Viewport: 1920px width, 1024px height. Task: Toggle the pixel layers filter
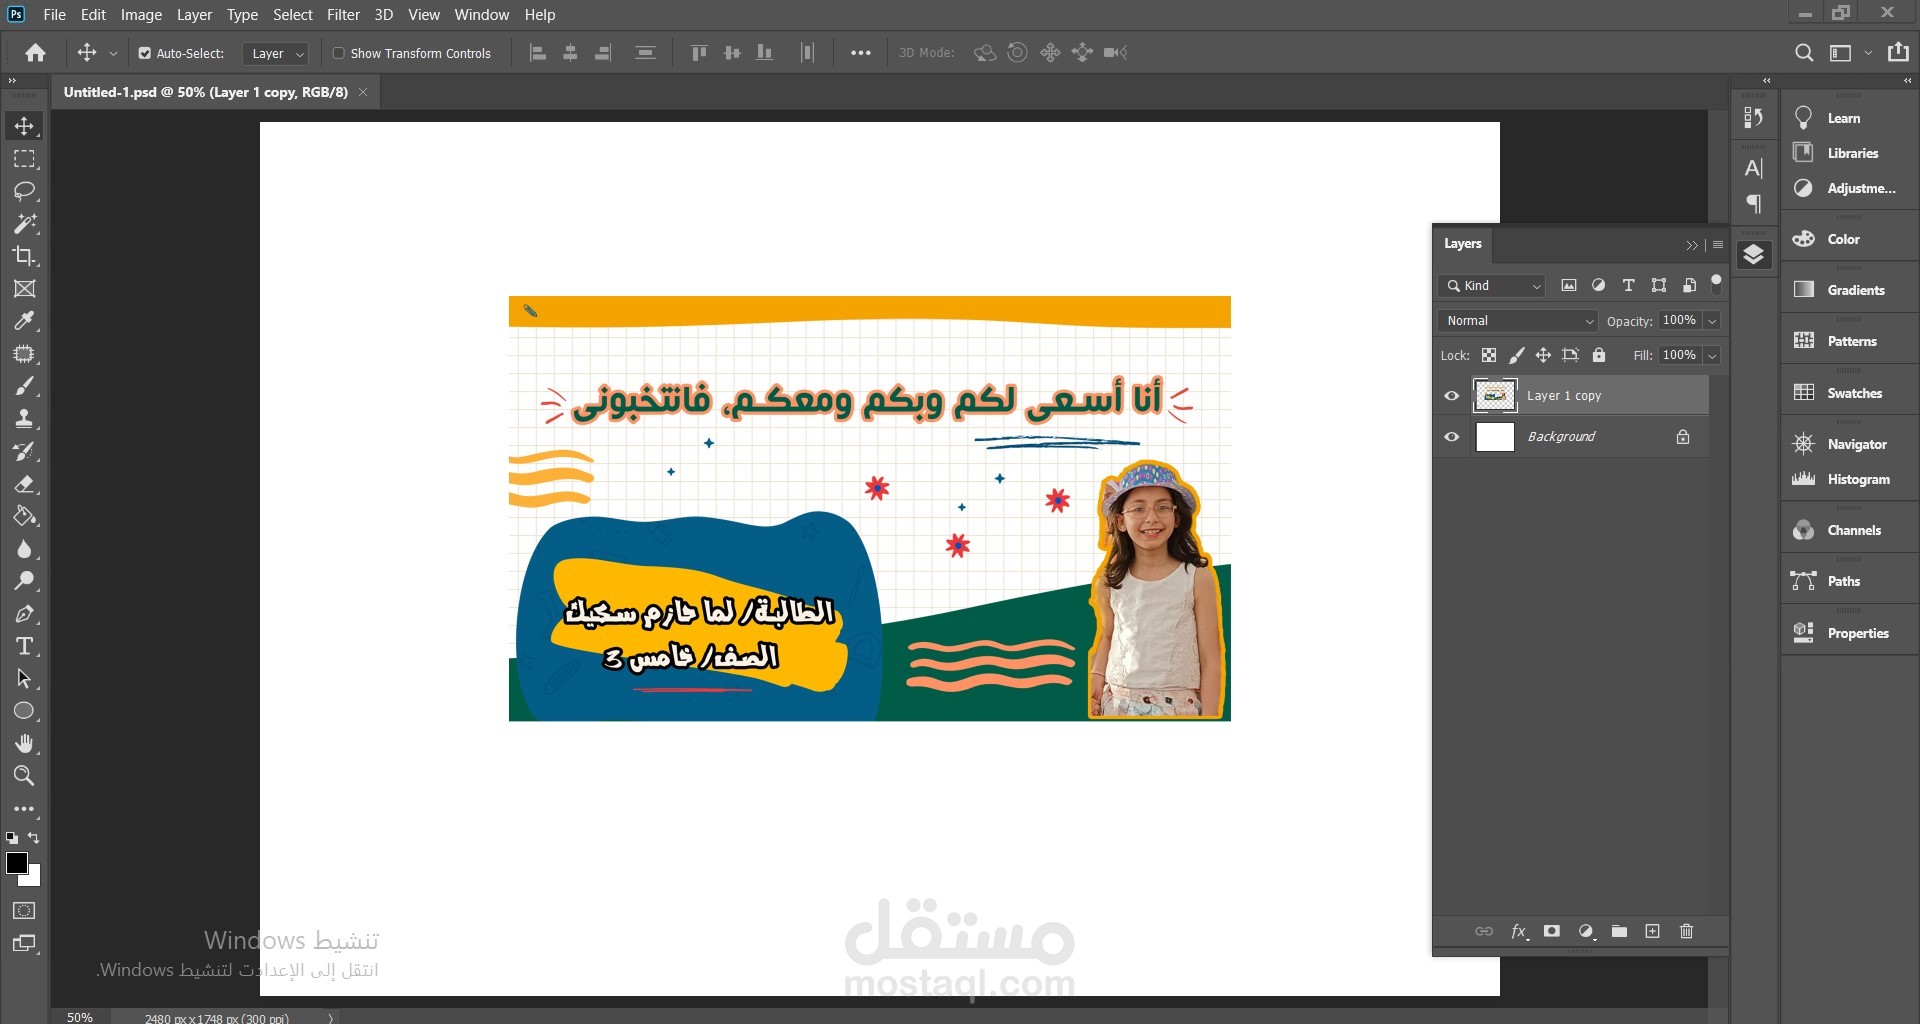pos(1569,286)
